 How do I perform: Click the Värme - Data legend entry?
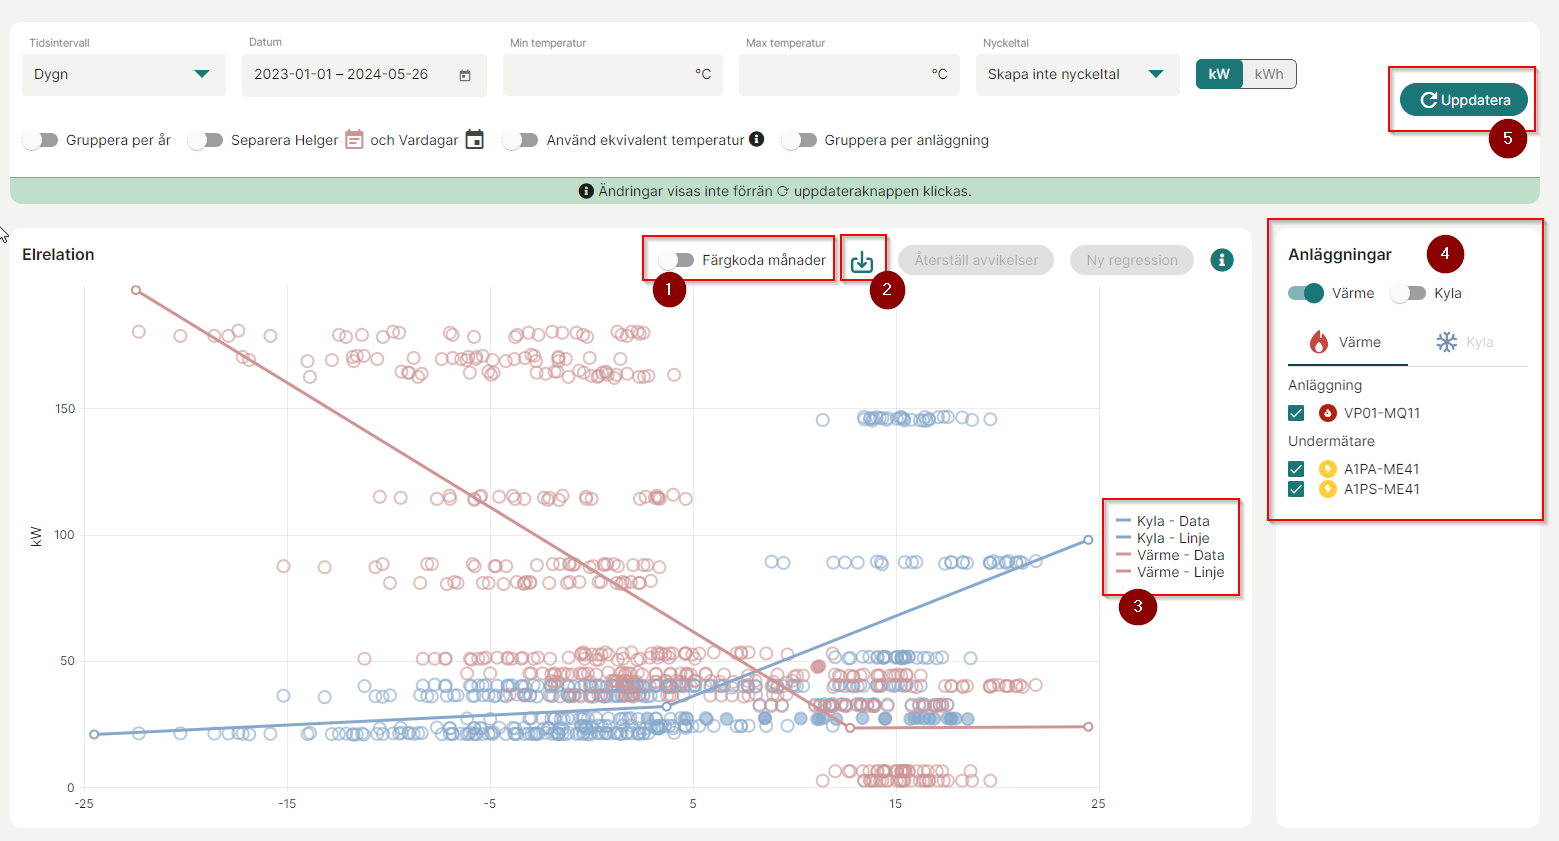pos(1170,555)
